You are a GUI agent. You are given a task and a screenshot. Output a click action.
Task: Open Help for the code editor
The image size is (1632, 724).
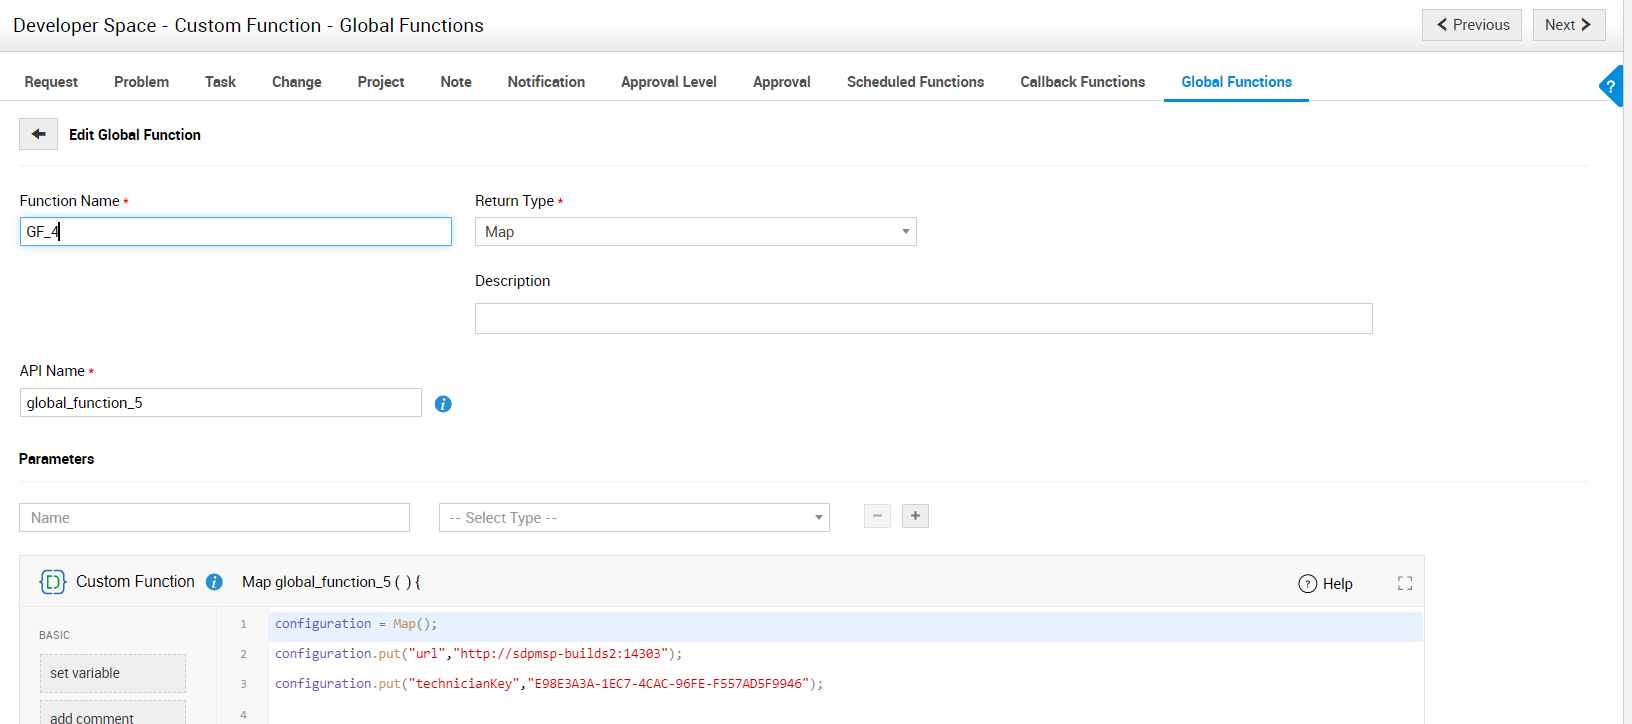[1325, 584]
